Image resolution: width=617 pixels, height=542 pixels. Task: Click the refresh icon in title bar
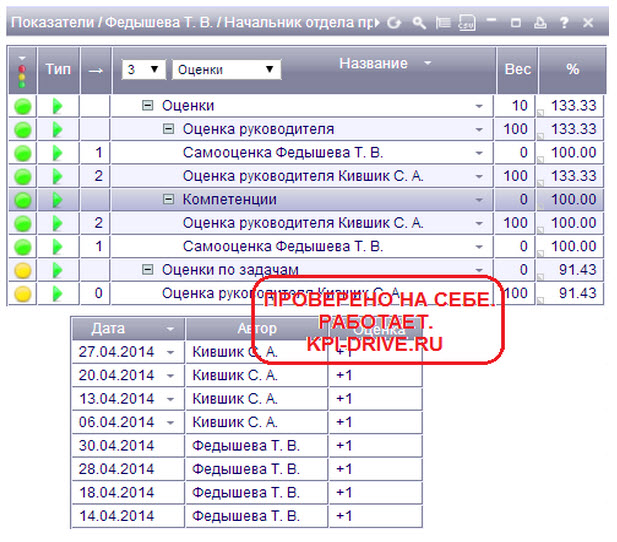point(393,23)
